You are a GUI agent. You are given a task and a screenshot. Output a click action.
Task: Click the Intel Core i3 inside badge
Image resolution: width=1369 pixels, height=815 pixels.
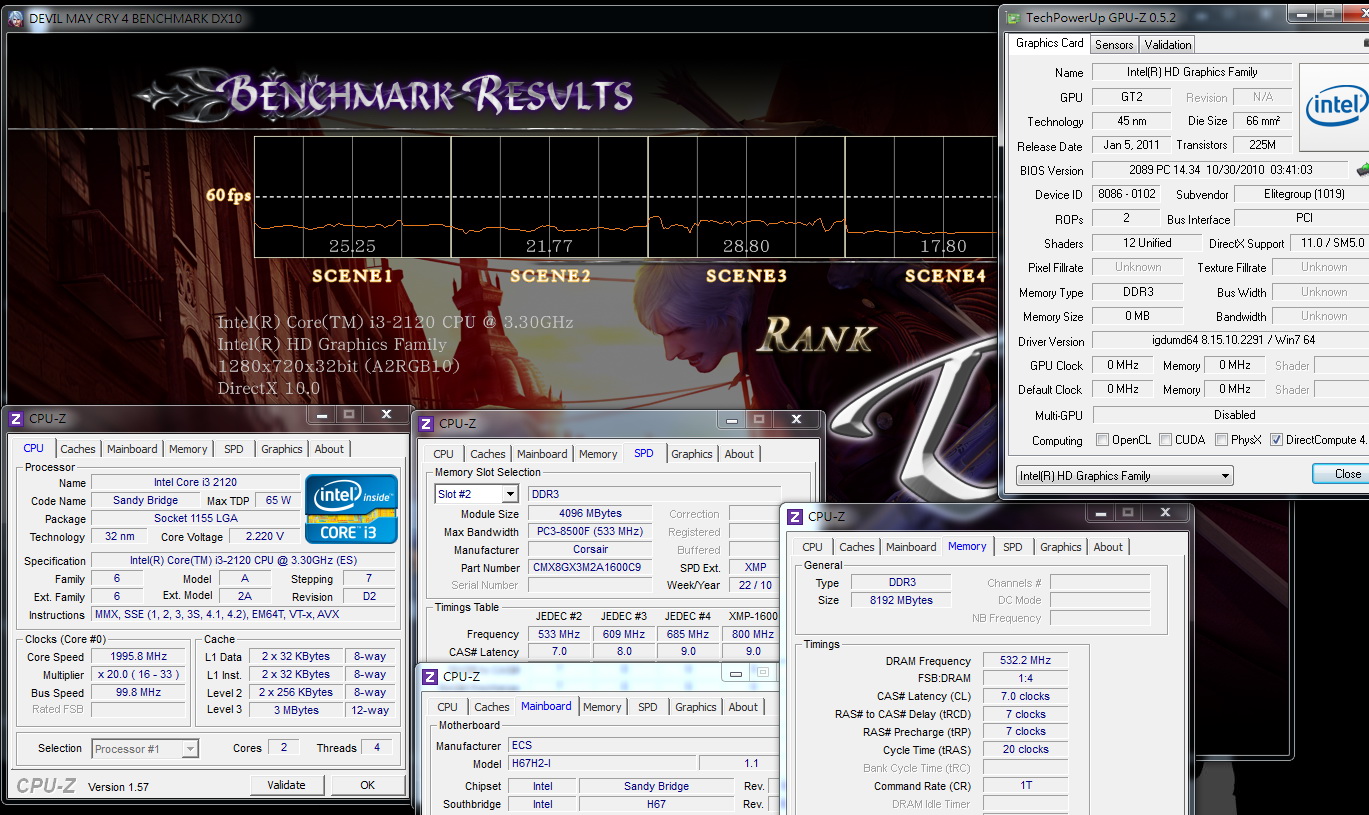(351, 509)
